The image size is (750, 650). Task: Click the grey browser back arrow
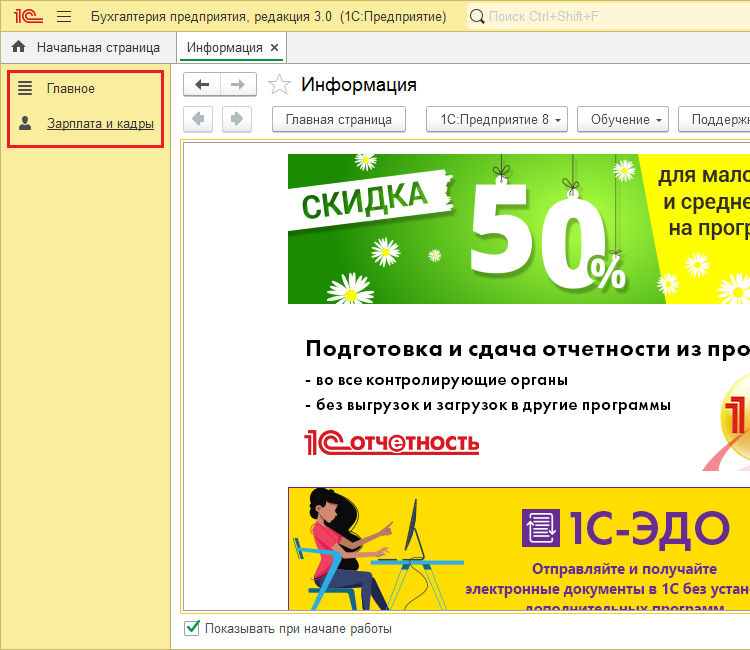[200, 119]
